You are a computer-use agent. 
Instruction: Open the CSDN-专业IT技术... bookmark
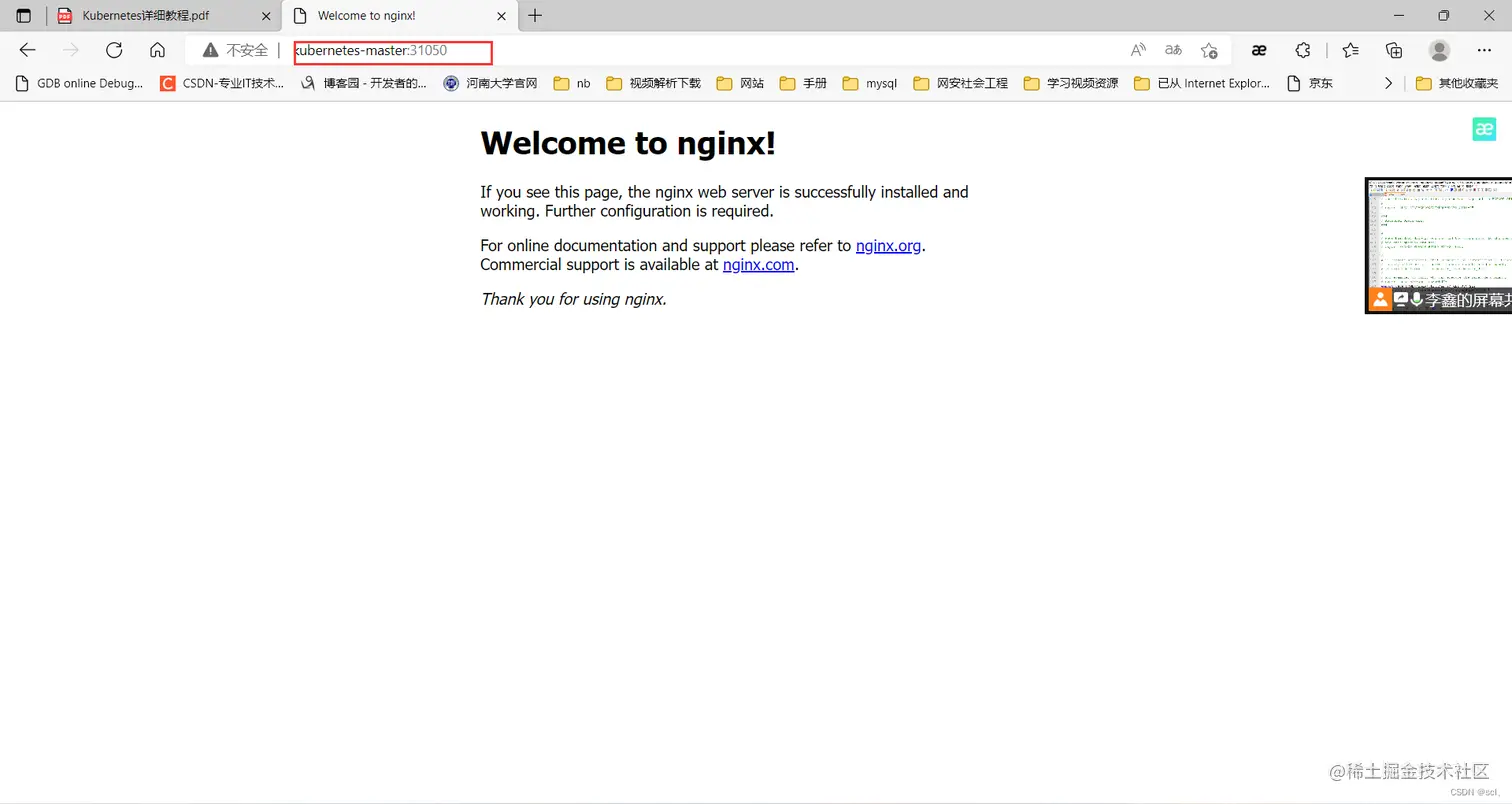[x=222, y=83]
